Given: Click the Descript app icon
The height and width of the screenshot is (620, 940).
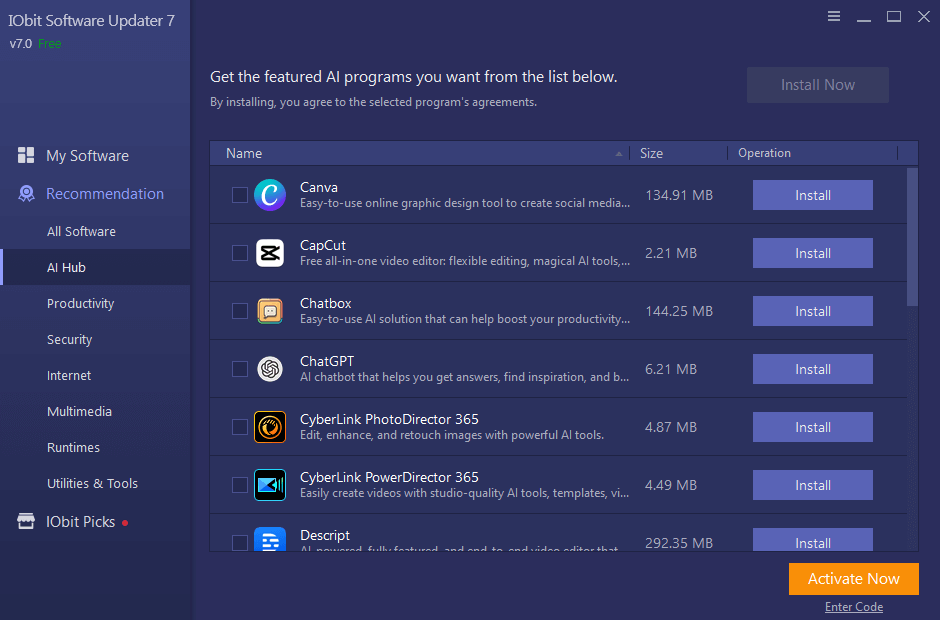Looking at the screenshot, I should [x=270, y=540].
